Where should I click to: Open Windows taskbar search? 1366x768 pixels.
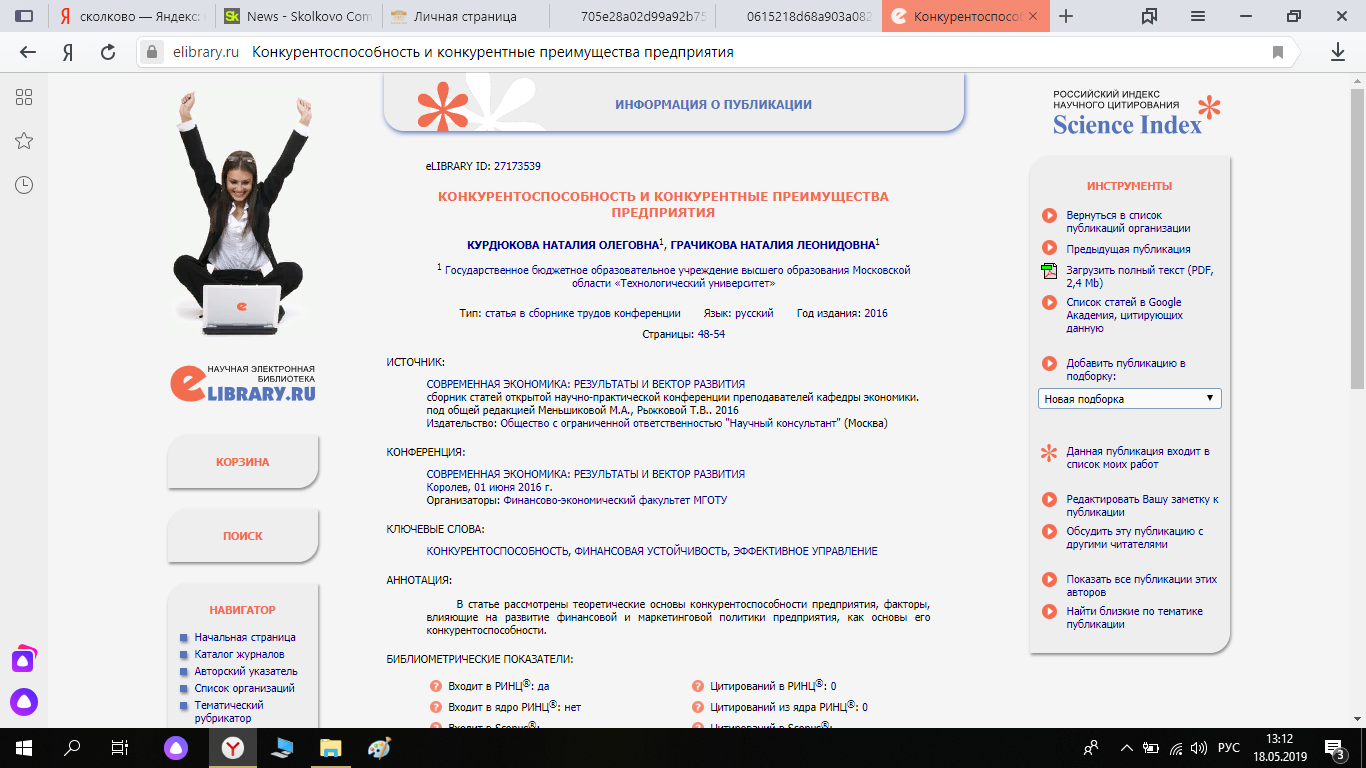click(72, 747)
